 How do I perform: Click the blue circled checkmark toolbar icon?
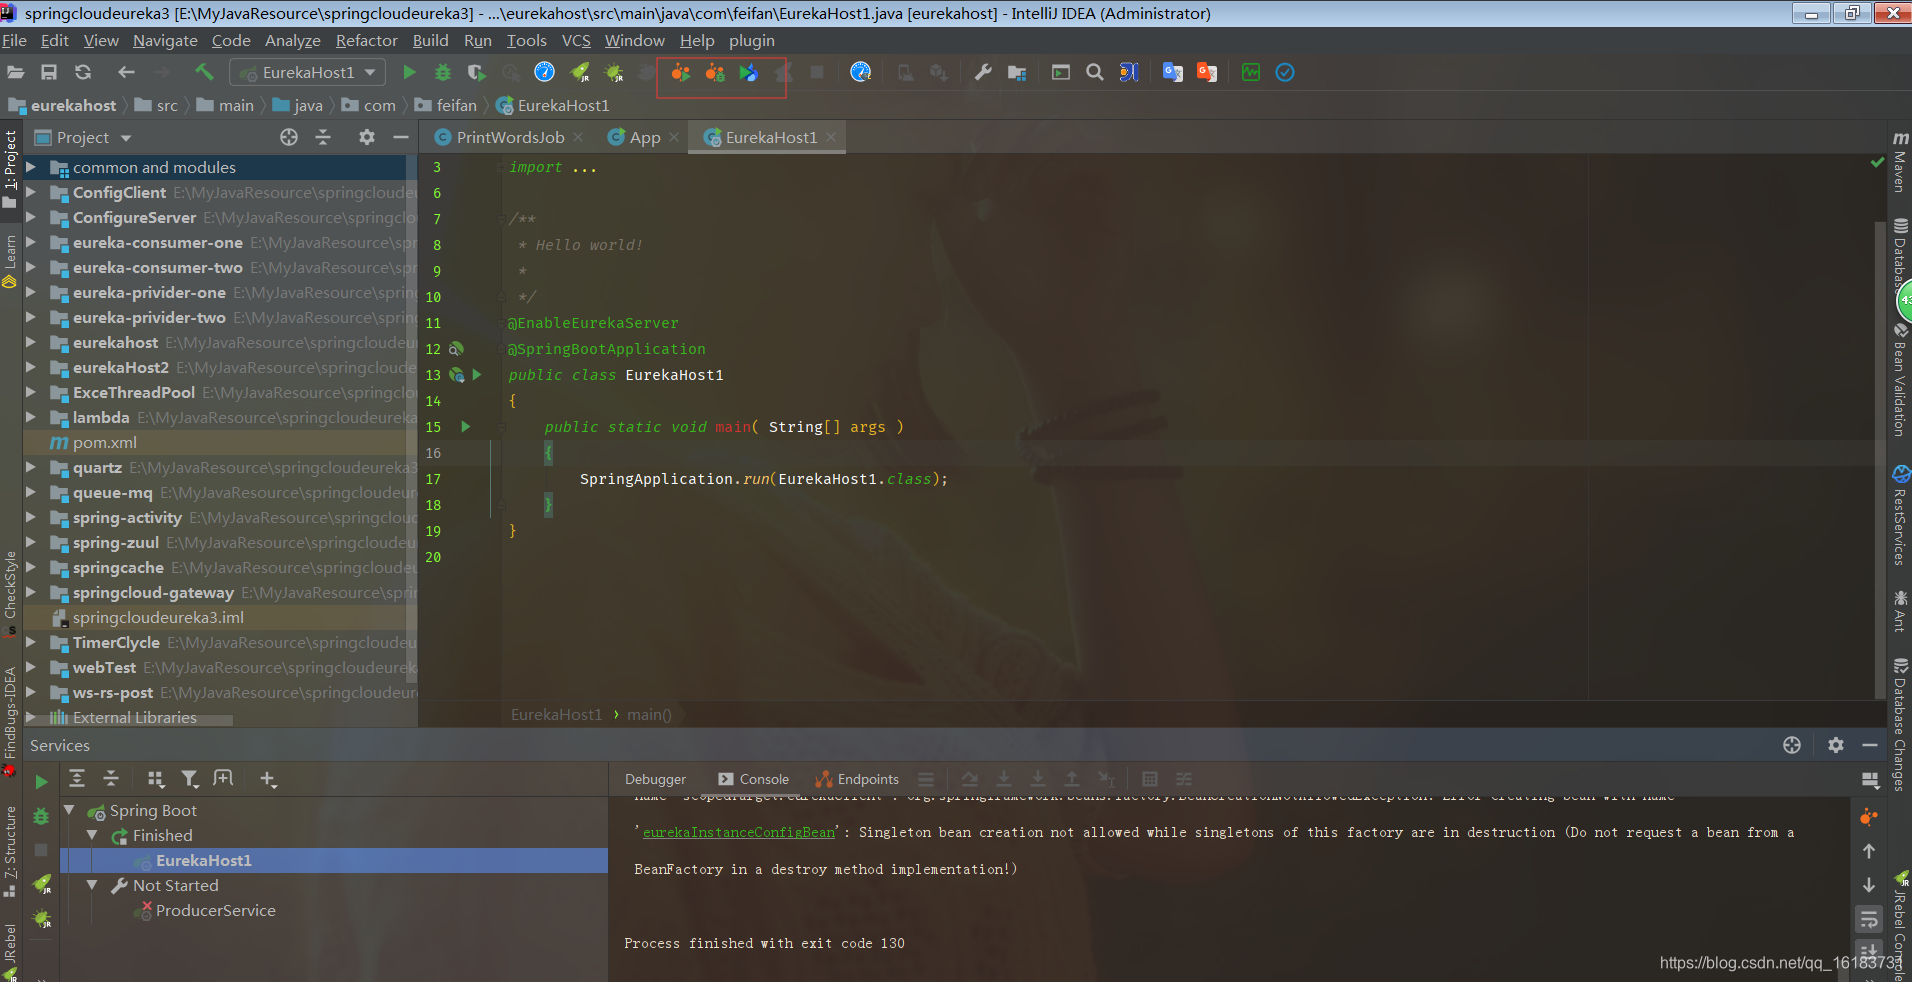[x=1285, y=72]
